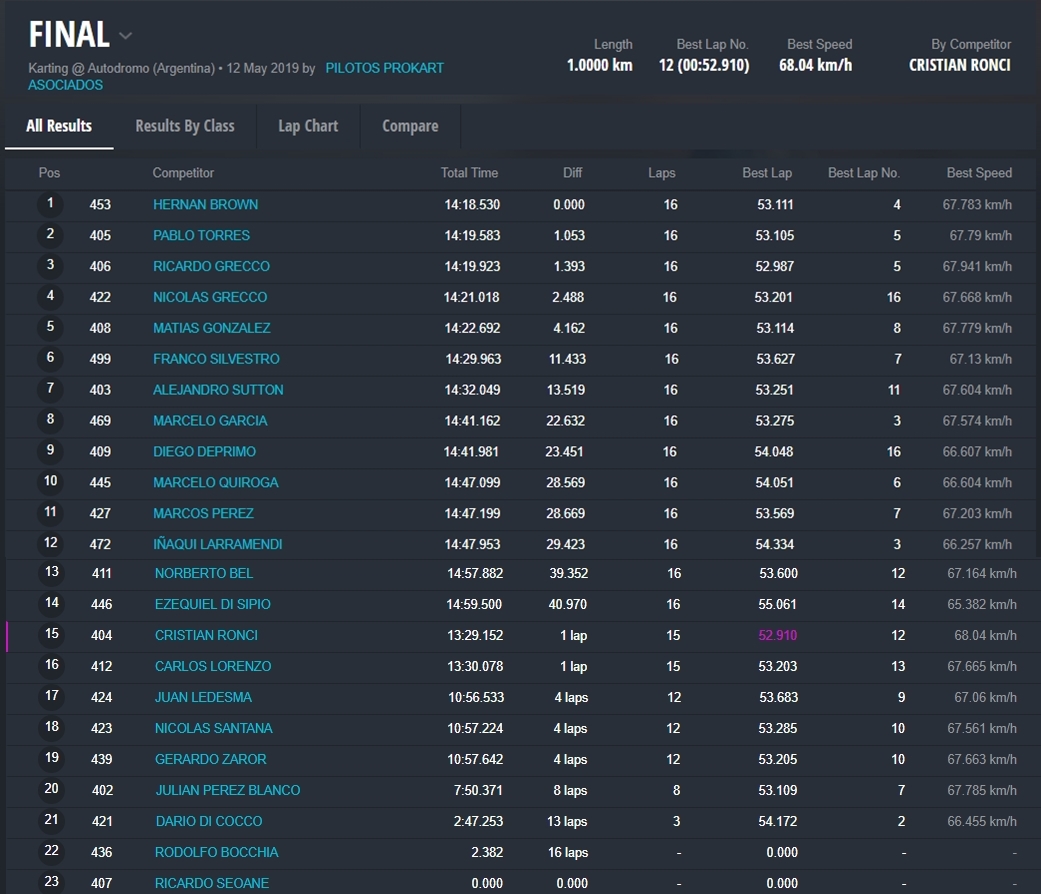
Task: Click the position 1 badge icon
Action: pos(50,204)
